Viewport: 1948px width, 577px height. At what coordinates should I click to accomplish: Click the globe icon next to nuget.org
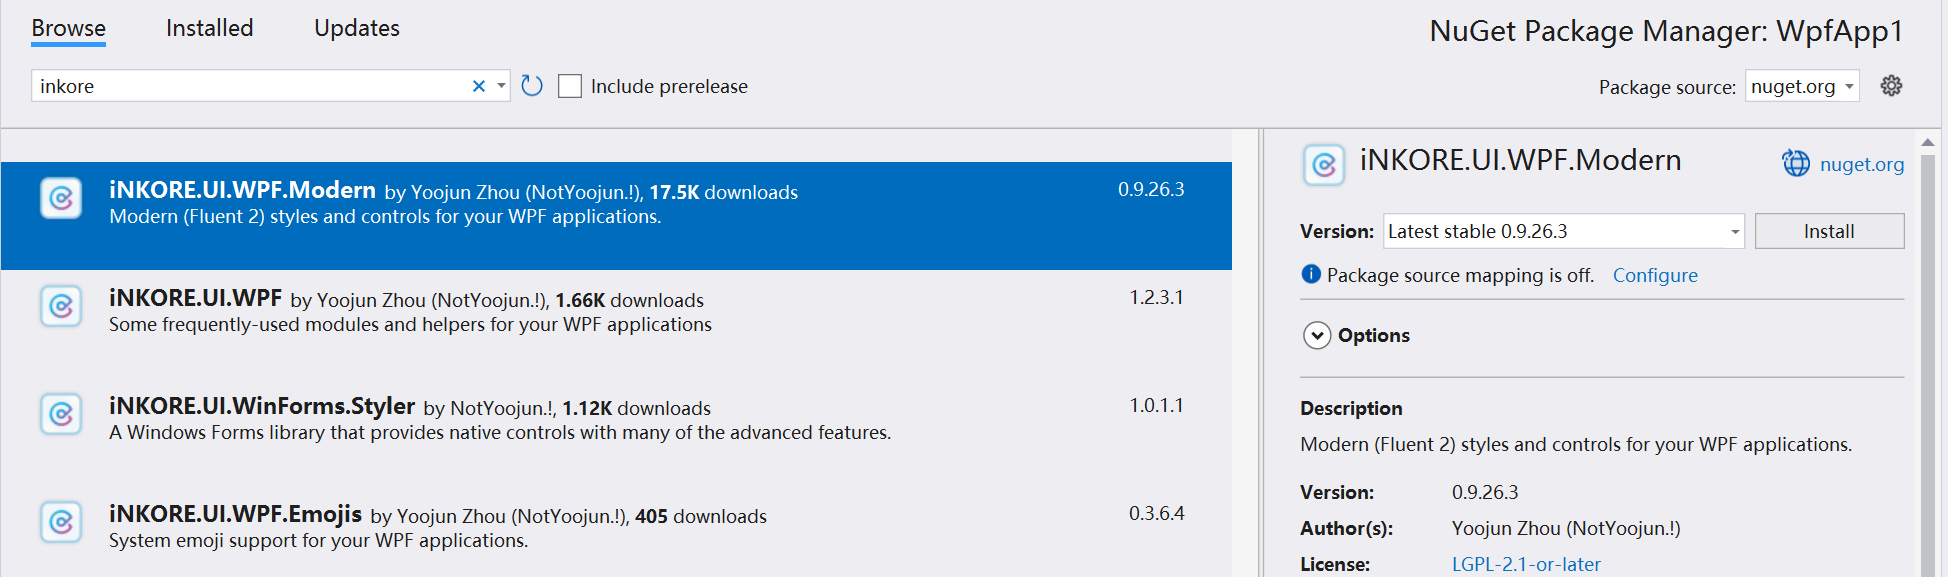click(1796, 163)
